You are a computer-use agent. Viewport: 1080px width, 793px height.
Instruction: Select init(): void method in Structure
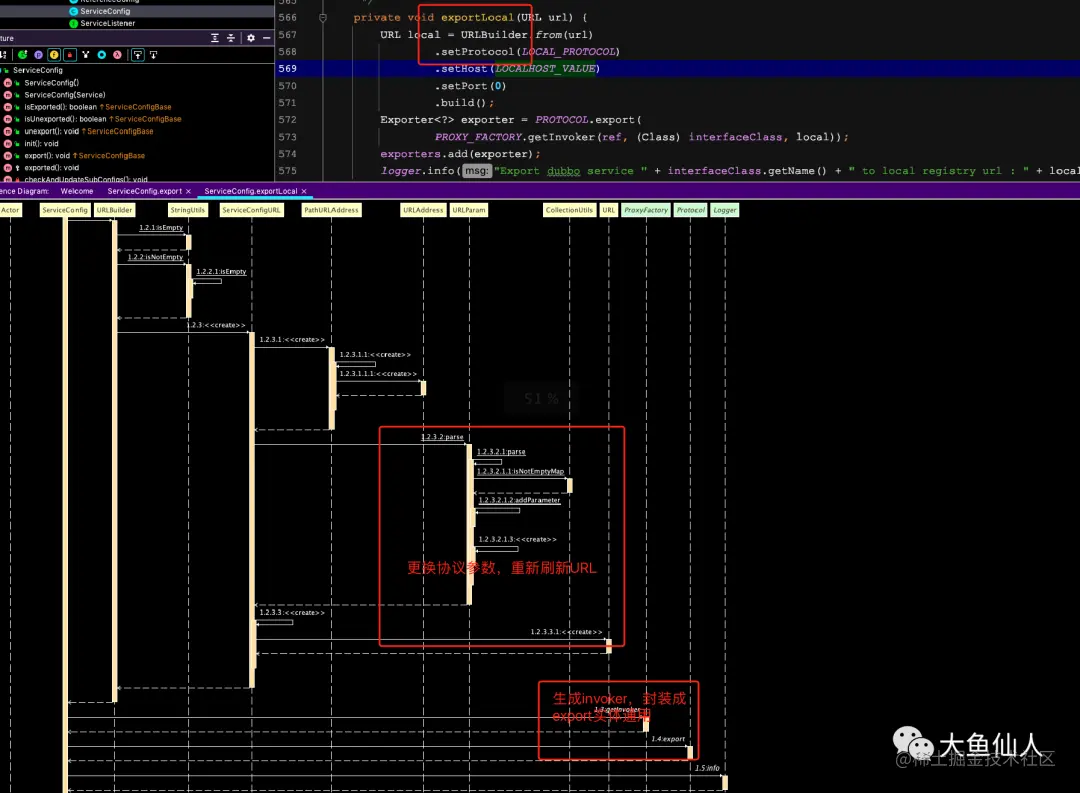41,143
